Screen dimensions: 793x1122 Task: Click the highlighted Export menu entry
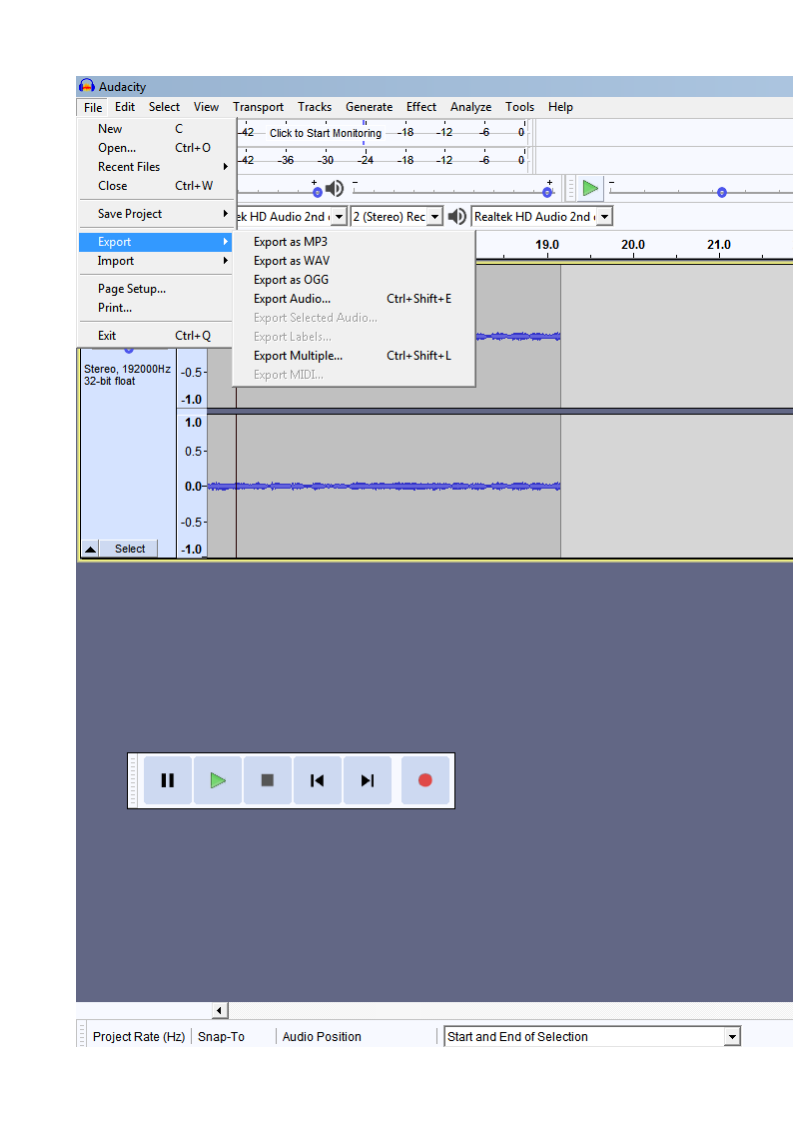pyautogui.click(x=155, y=242)
